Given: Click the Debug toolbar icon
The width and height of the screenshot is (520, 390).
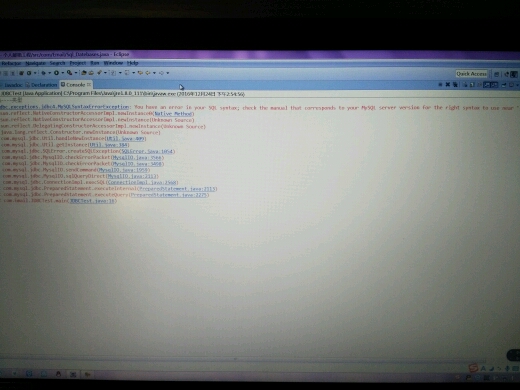Looking at the screenshot, I should [x=43, y=73].
